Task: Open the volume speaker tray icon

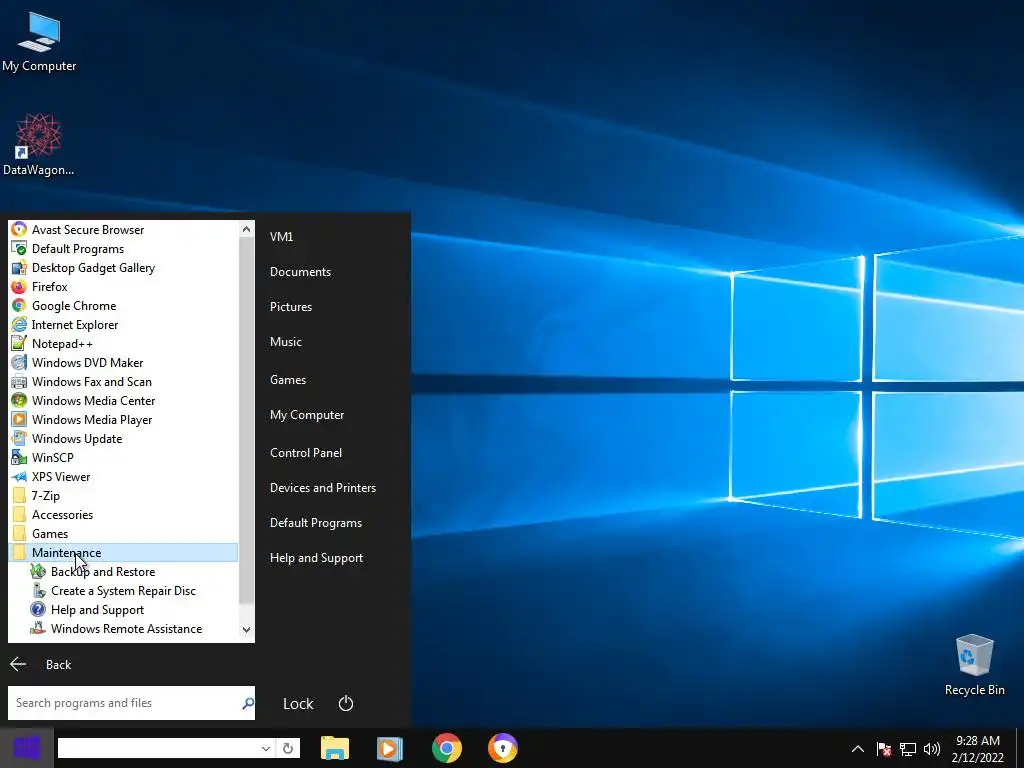Action: [x=932, y=749]
